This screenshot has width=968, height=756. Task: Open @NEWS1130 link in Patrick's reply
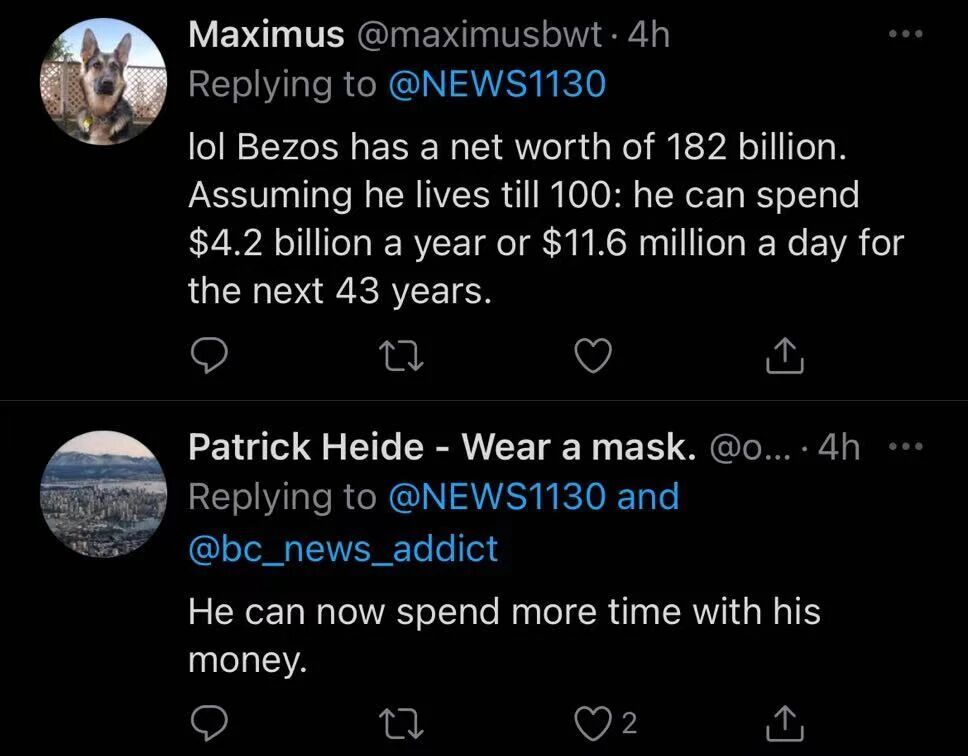pyautogui.click(x=496, y=496)
